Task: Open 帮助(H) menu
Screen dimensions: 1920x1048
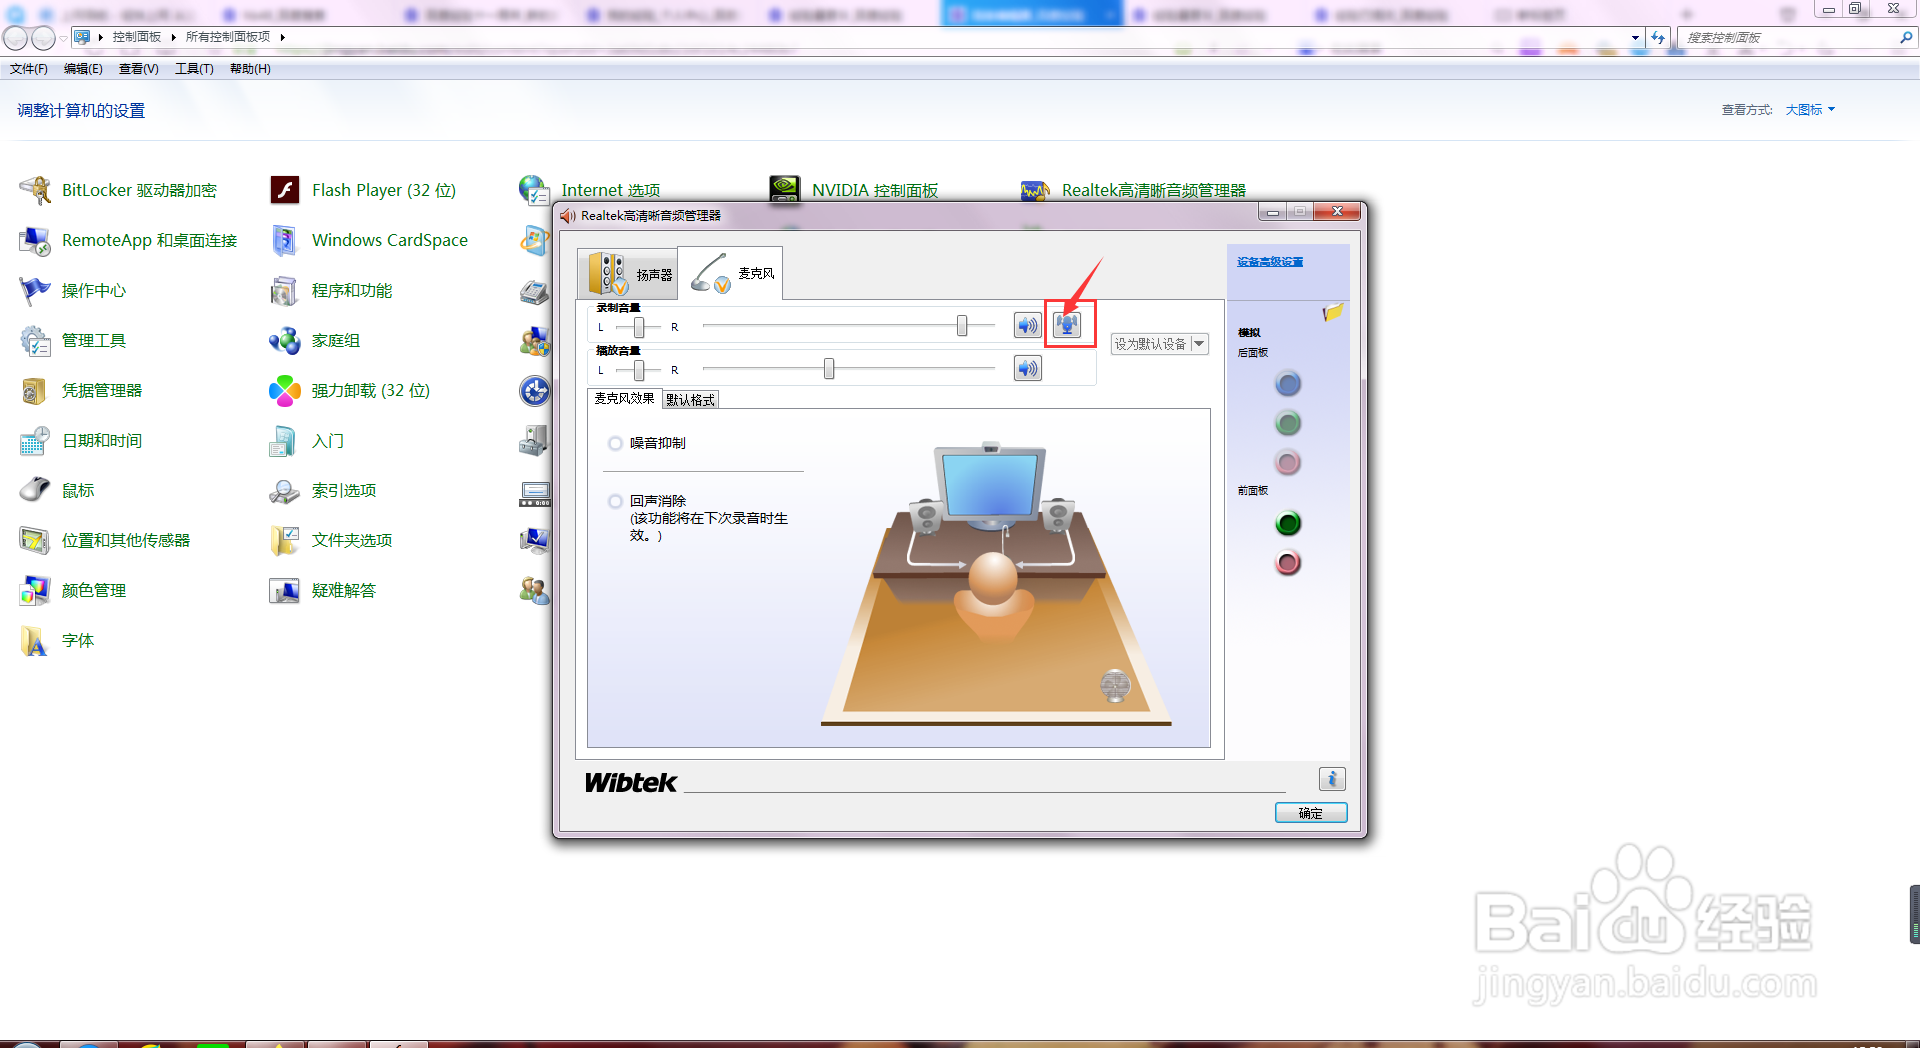Action: coord(250,69)
